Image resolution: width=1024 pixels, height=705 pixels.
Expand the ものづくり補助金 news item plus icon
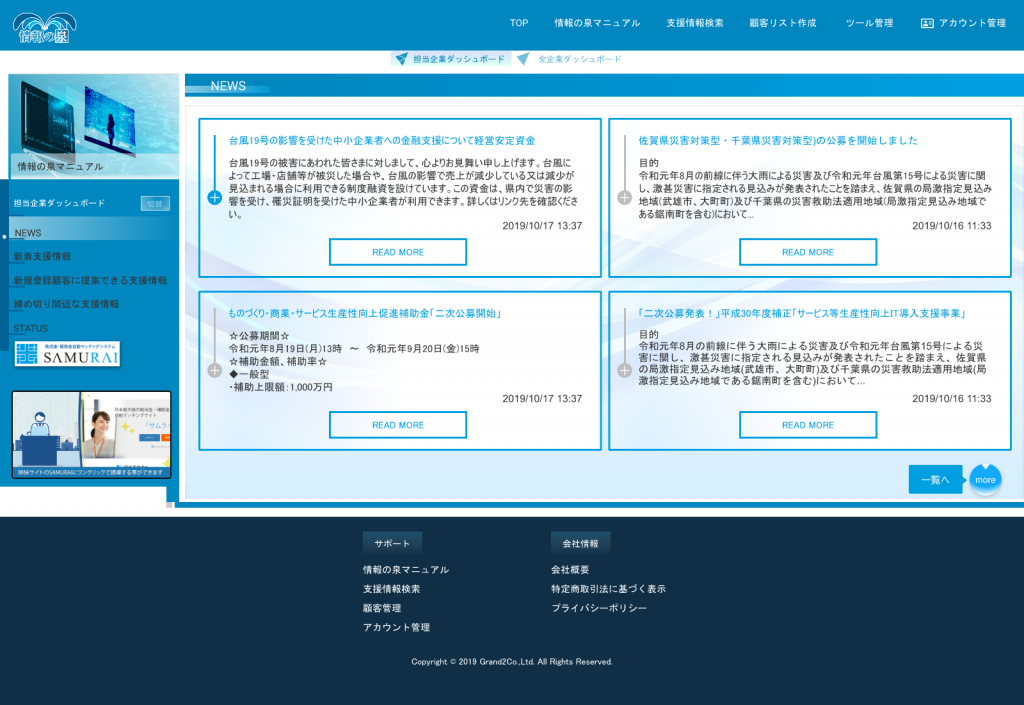(x=214, y=371)
